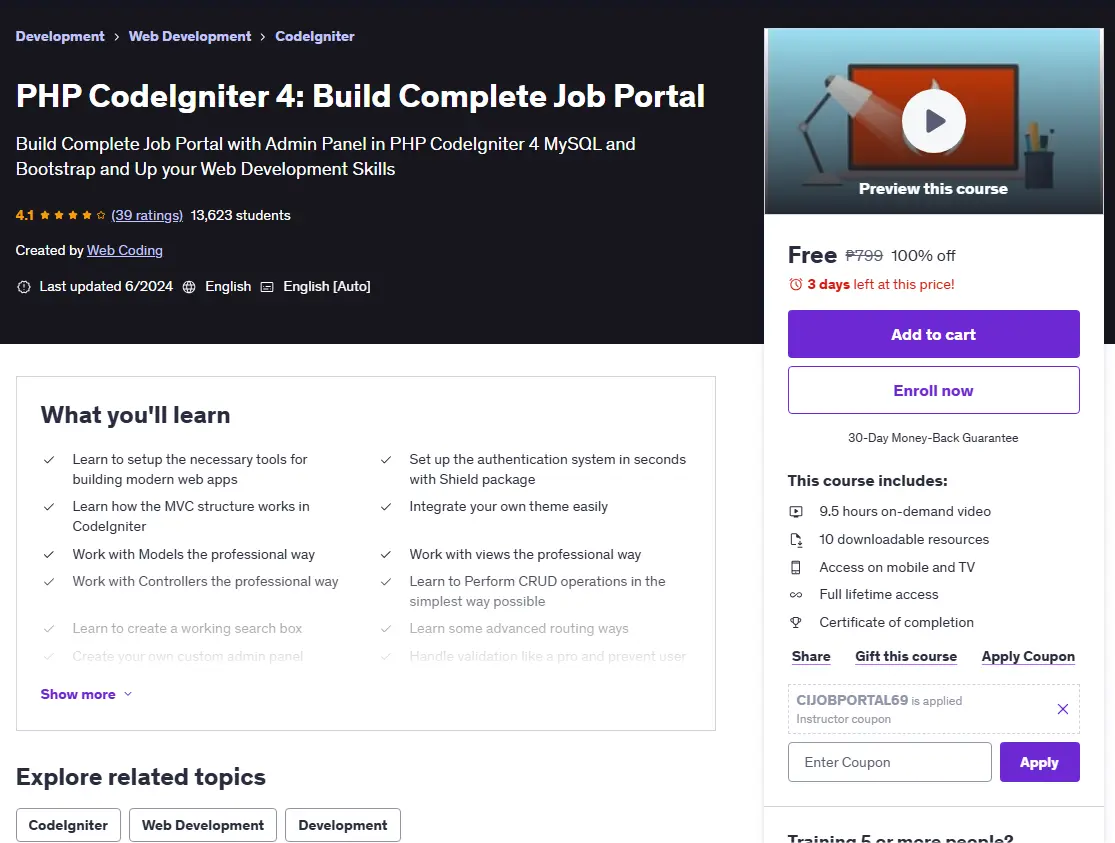
Task: Open the Share course link
Action: [x=811, y=657]
